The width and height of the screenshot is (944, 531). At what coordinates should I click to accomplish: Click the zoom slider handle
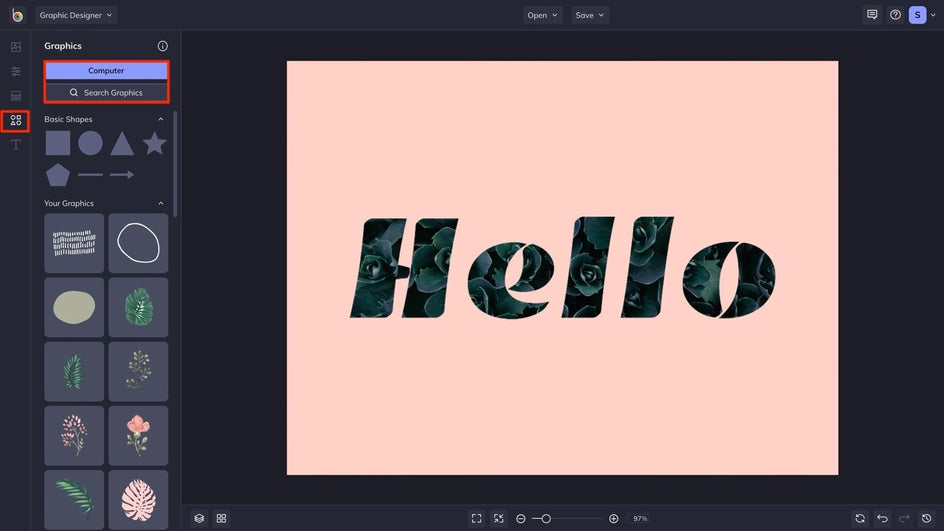pyautogui.click(x=546, y=518)
